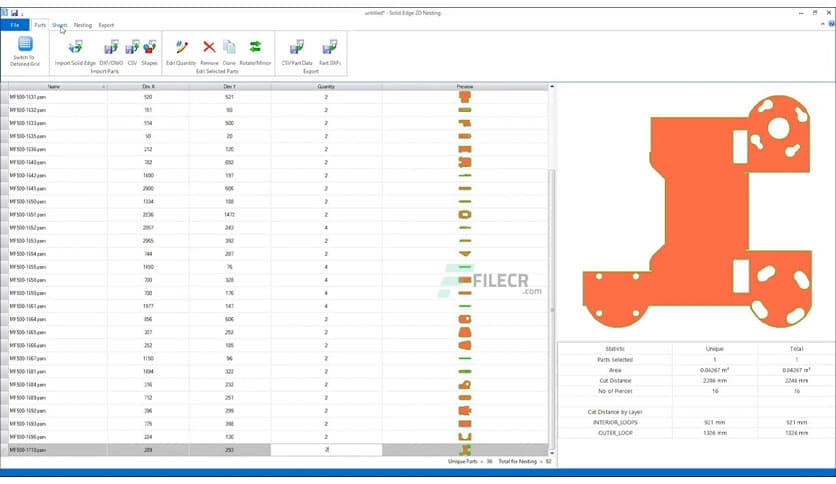Click the Clone parts icon
Screen dimensions: 836x484
click(229, 47)
